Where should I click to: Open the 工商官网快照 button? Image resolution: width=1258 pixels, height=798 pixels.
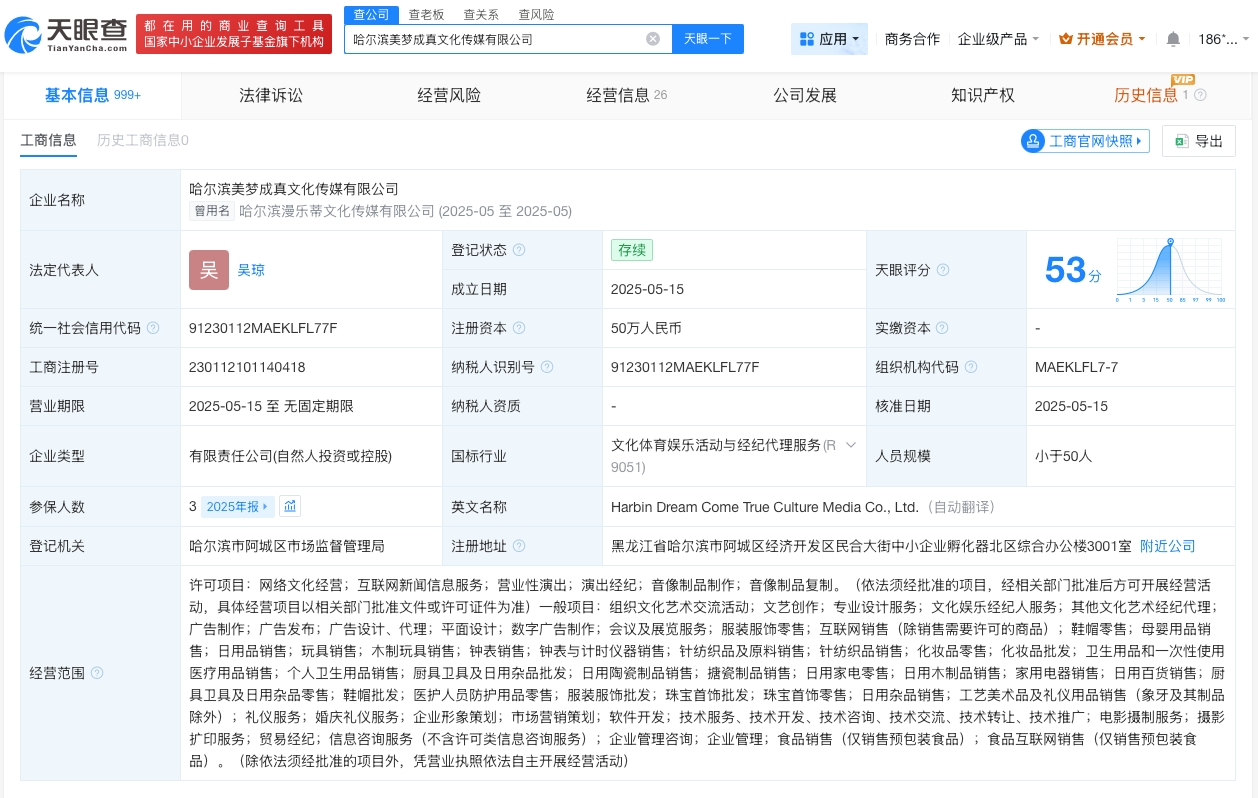(1085, 141)
